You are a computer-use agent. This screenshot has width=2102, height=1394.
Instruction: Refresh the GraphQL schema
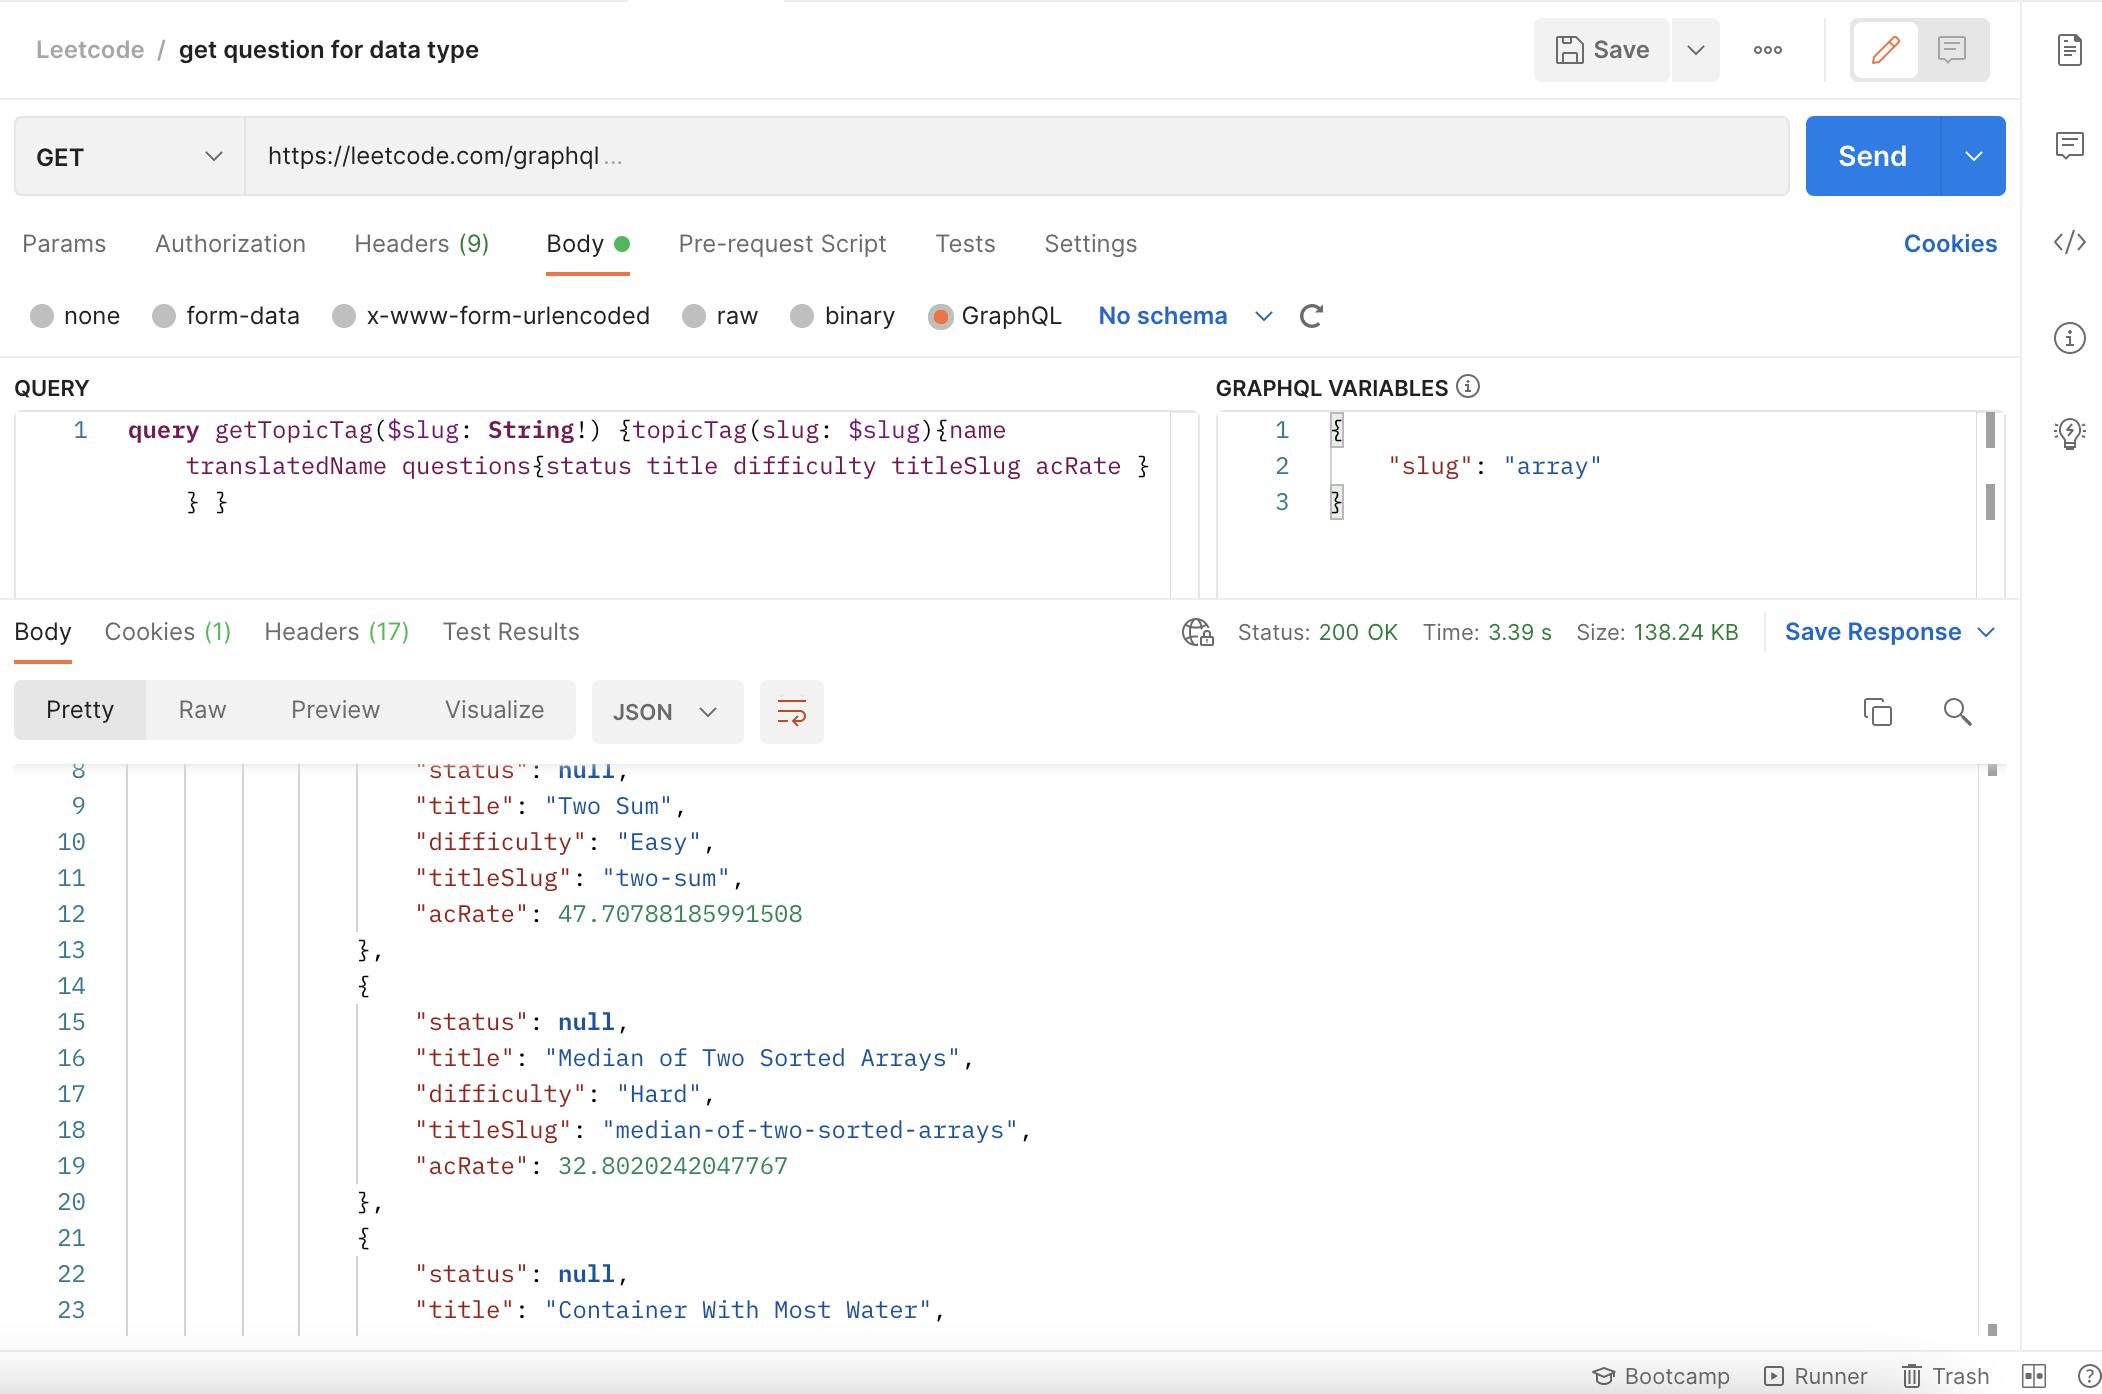1312,316
